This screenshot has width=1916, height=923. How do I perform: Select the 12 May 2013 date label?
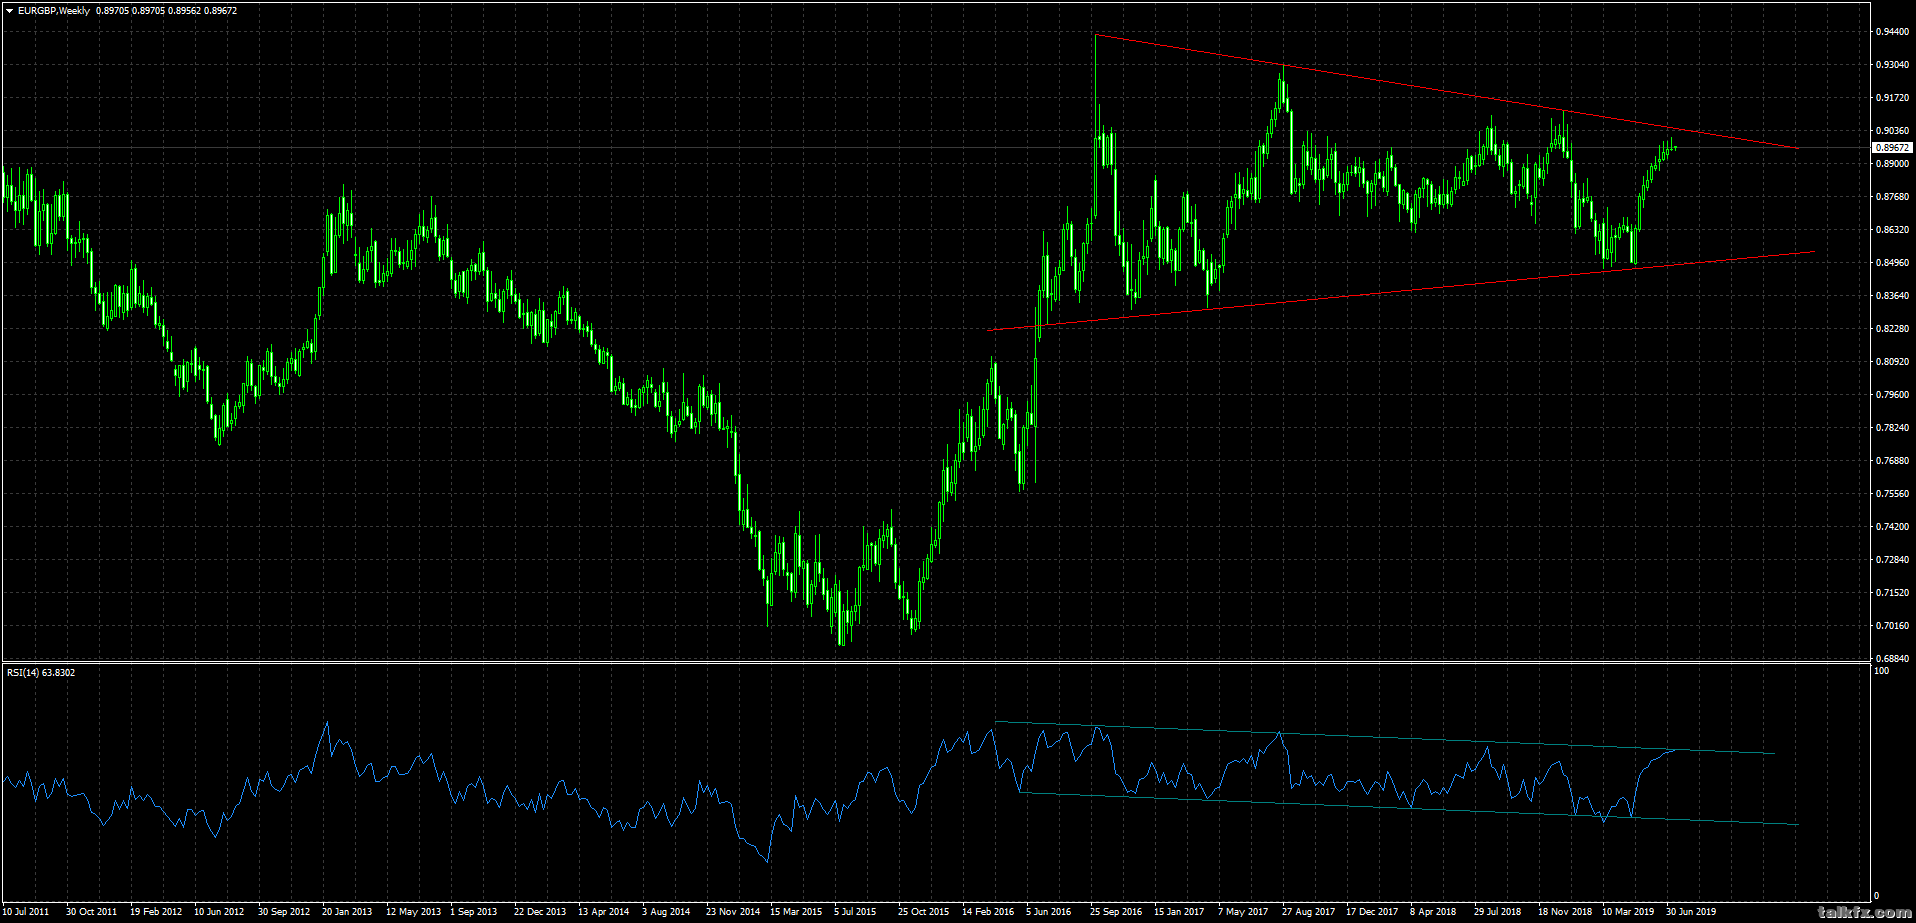tap(413, 912)
